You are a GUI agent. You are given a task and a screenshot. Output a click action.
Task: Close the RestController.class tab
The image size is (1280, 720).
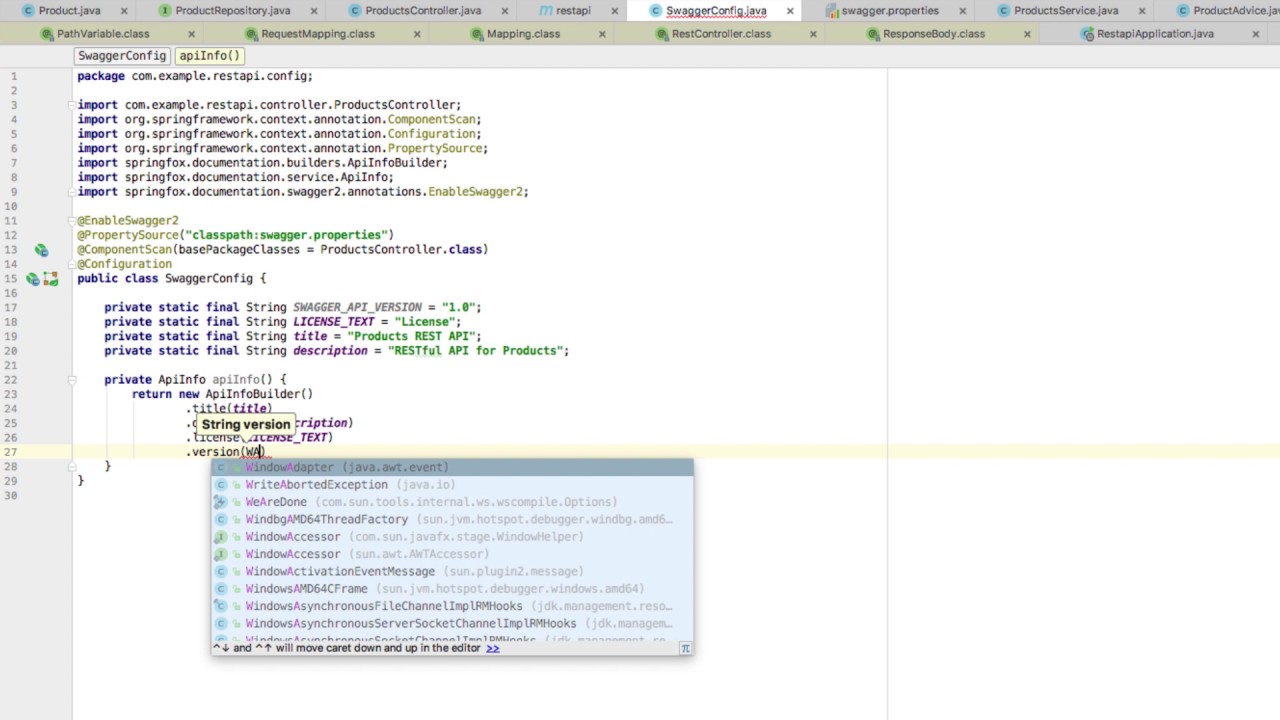(813, 34)
